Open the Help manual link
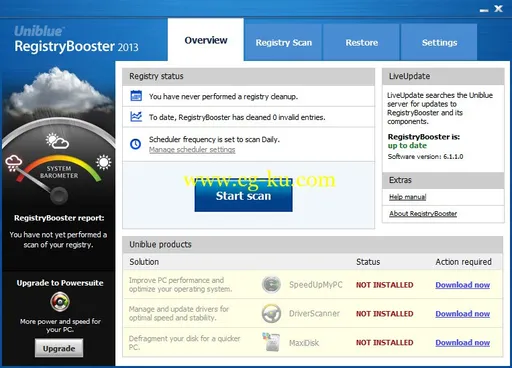 (408, 197)
